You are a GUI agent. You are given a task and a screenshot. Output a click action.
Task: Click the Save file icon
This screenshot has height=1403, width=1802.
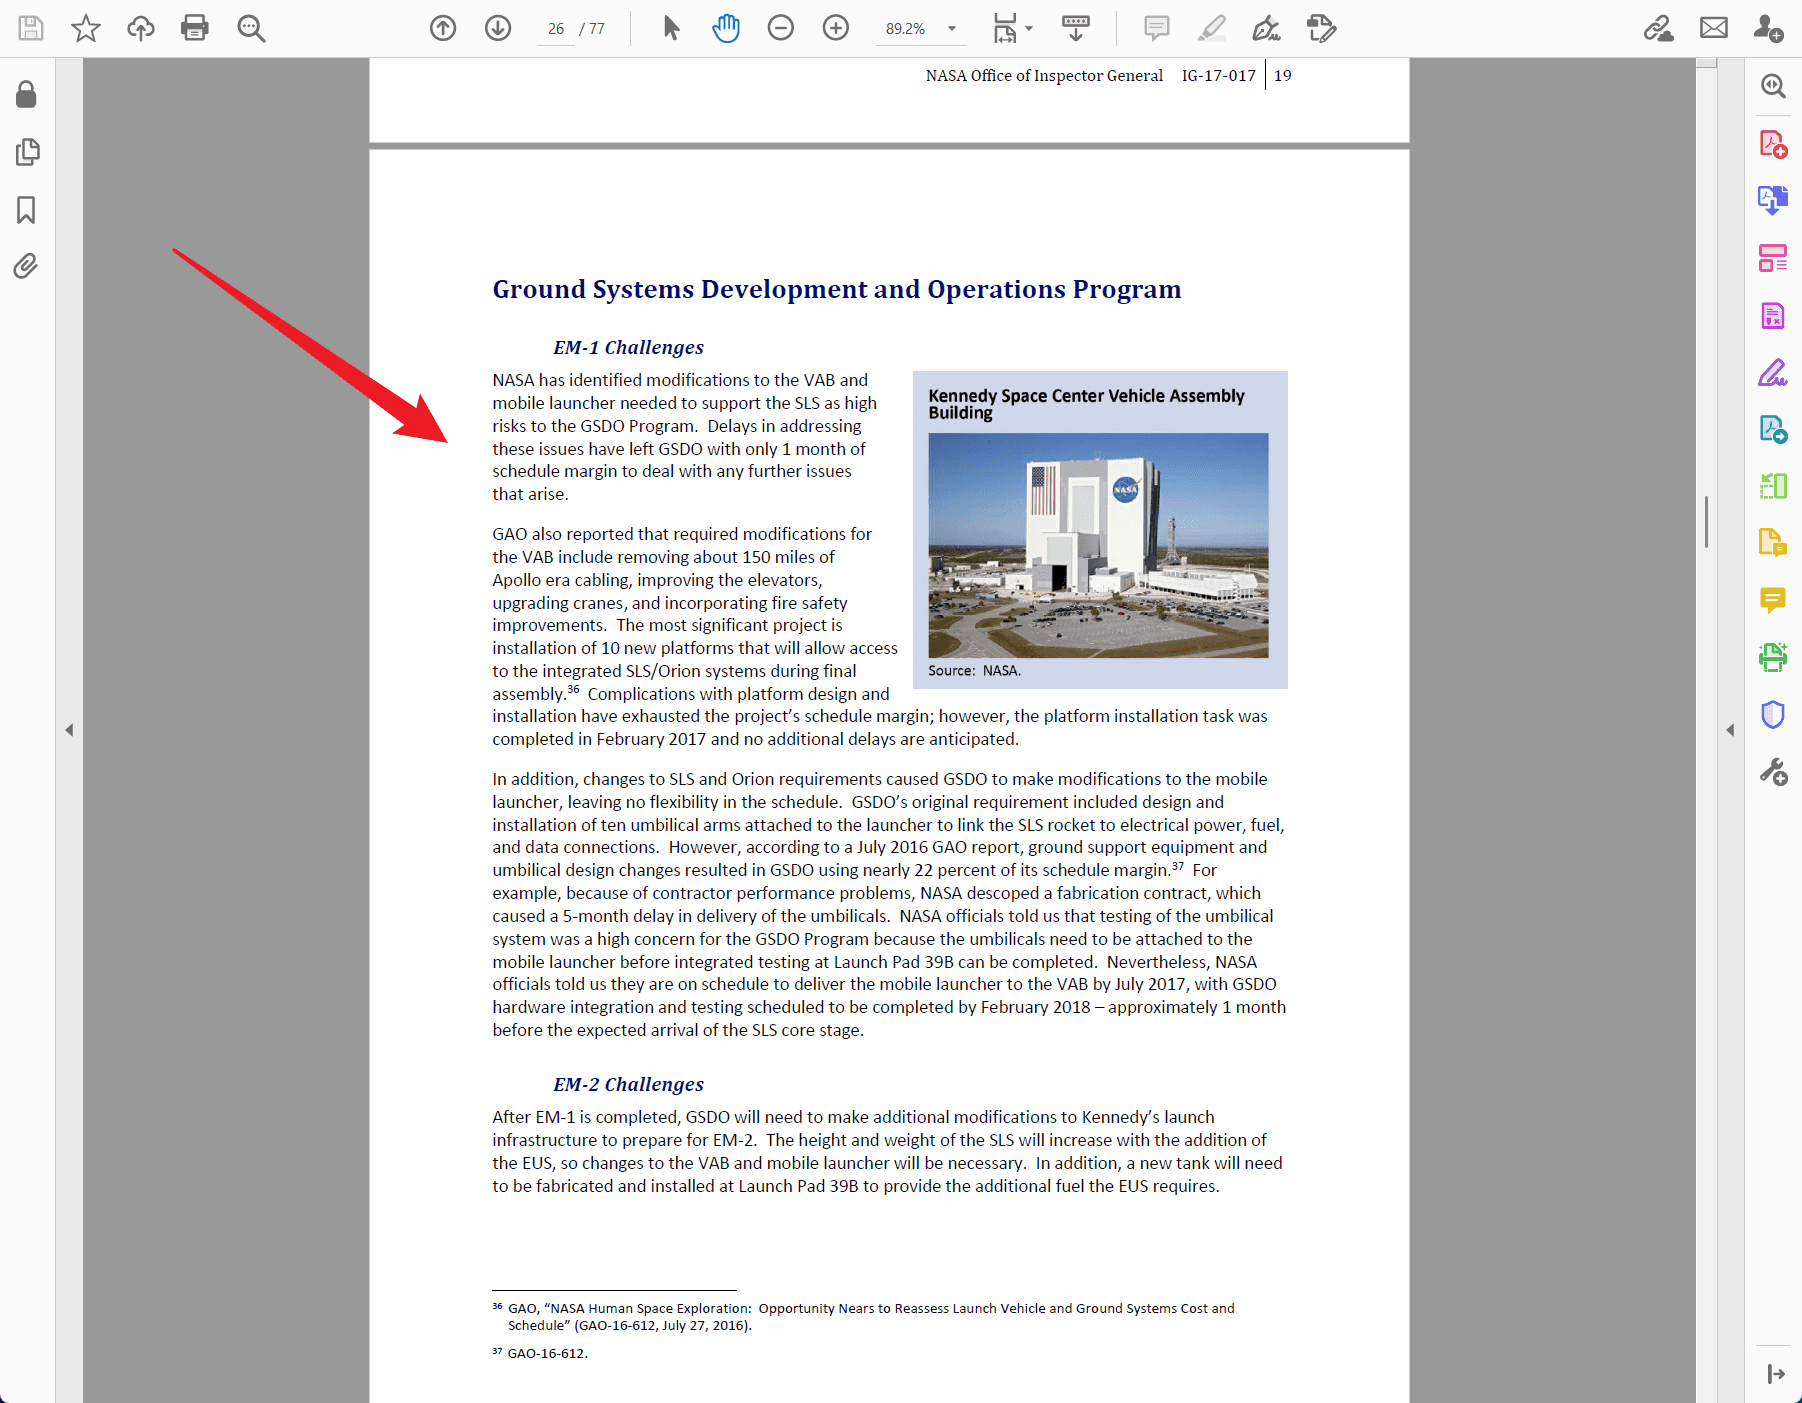click(31, 28)
